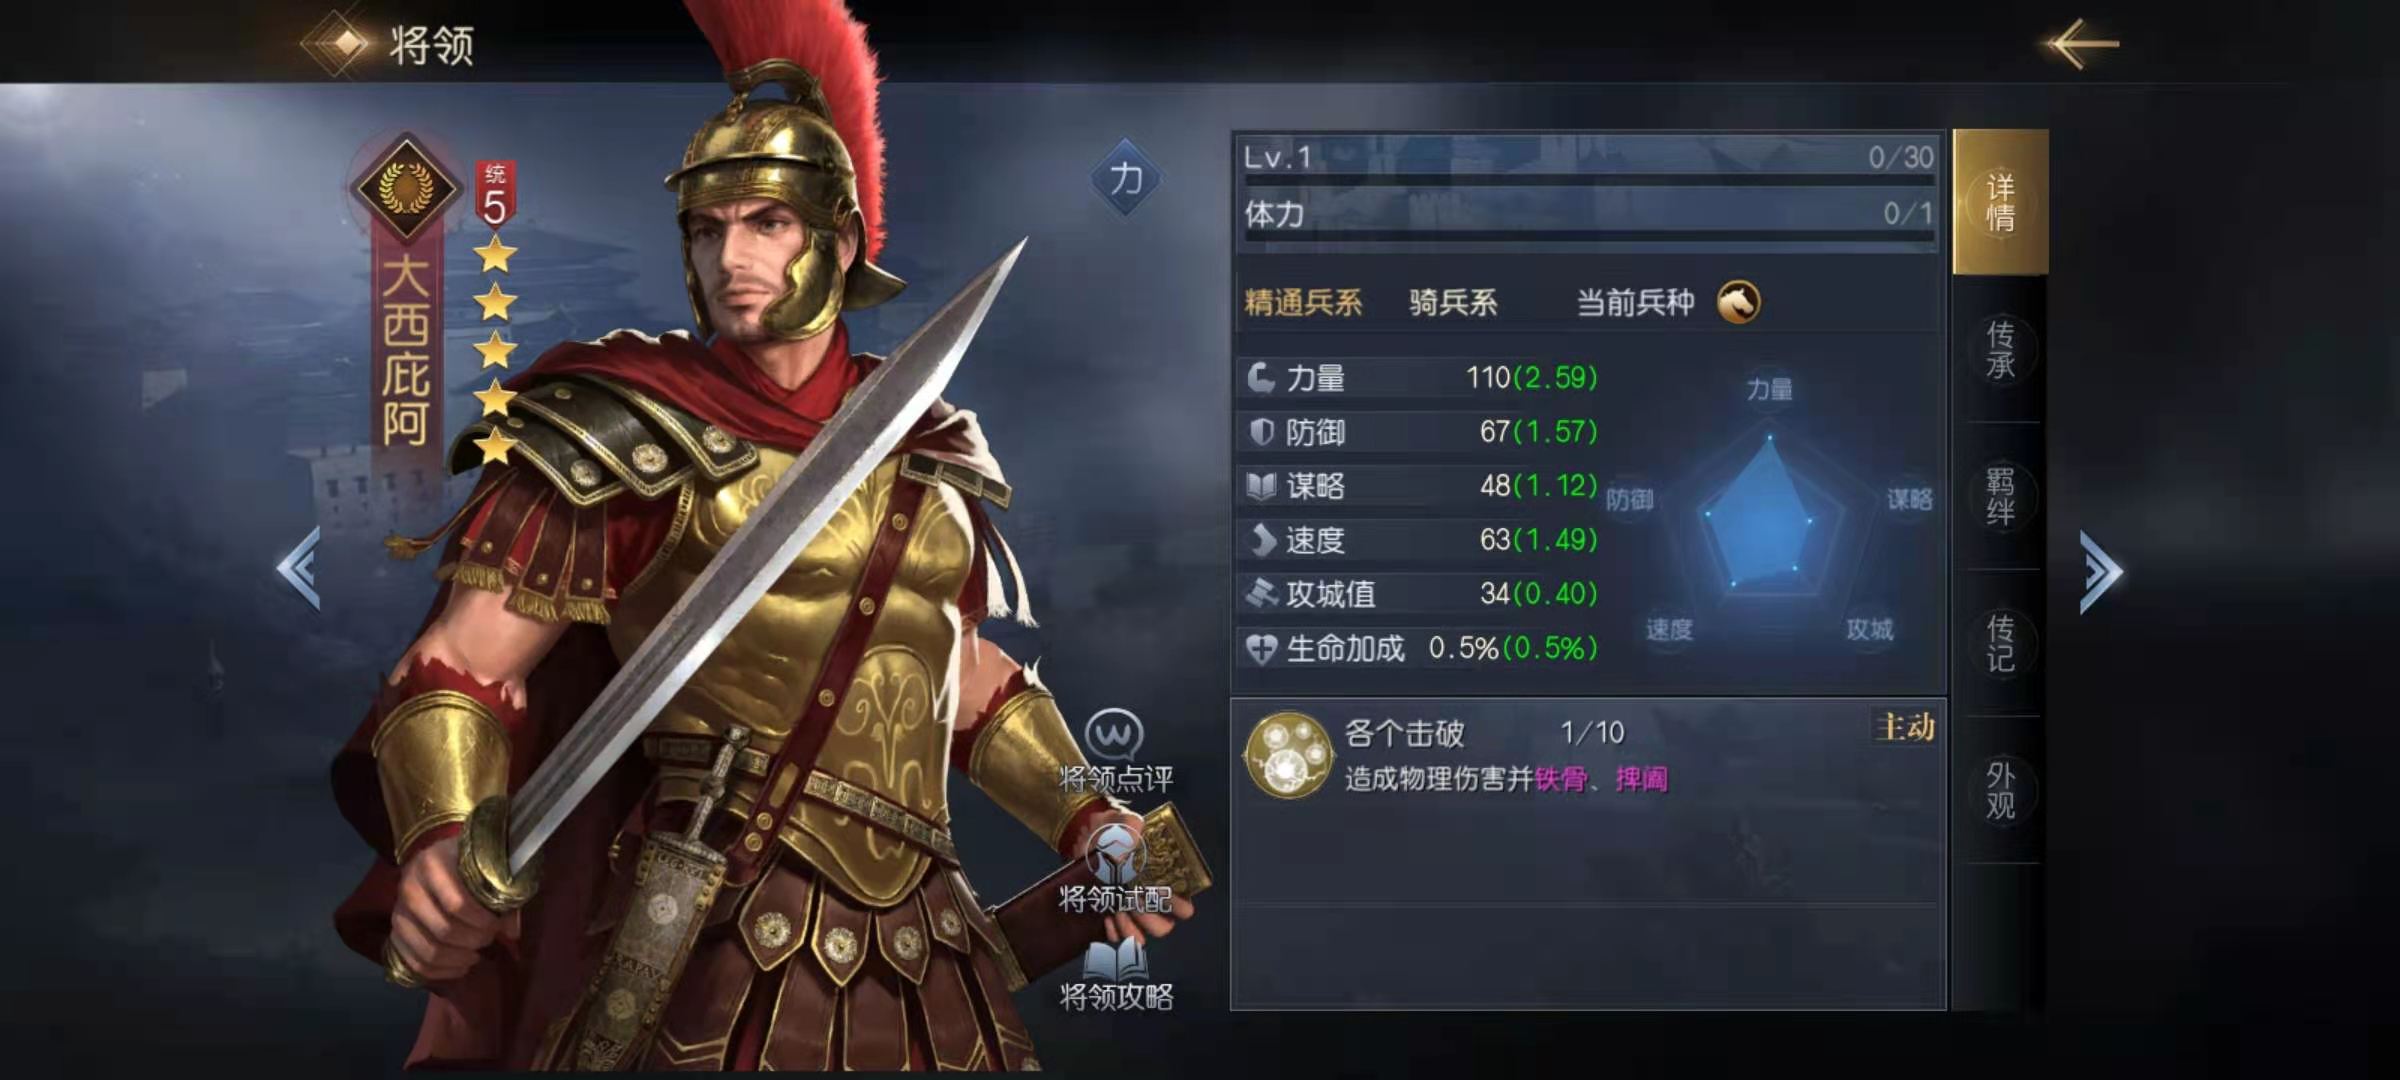Screen dimensions: 2400x1080
Task: Select the 各个击破 skill icon
Action: coord(1288,755)
